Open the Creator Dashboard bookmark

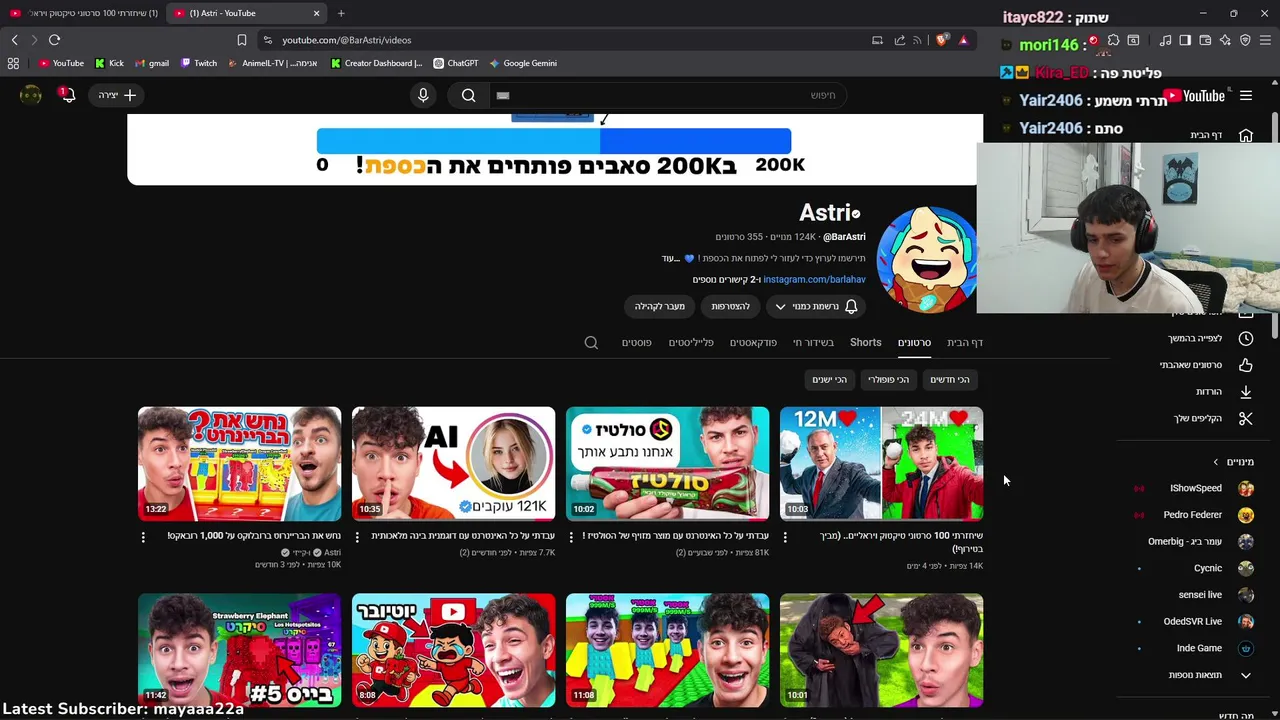pyautogui.click(x=377, y=63)
